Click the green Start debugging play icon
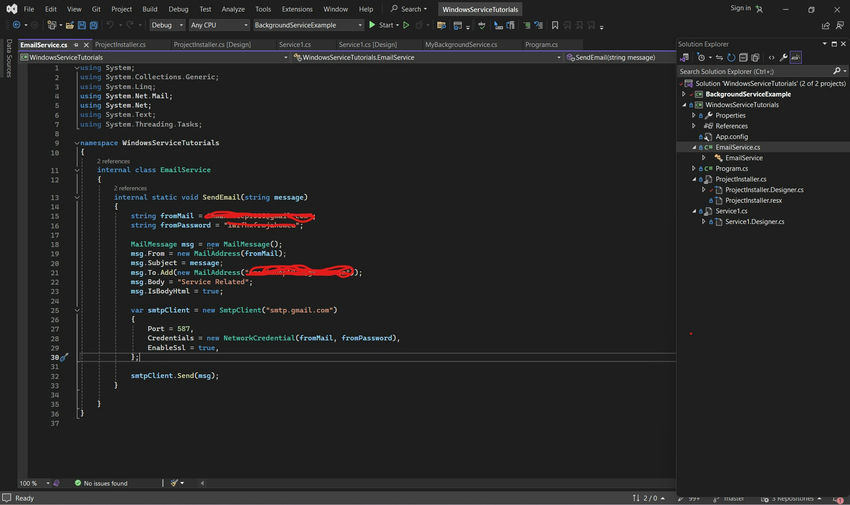 pos(372,24)
